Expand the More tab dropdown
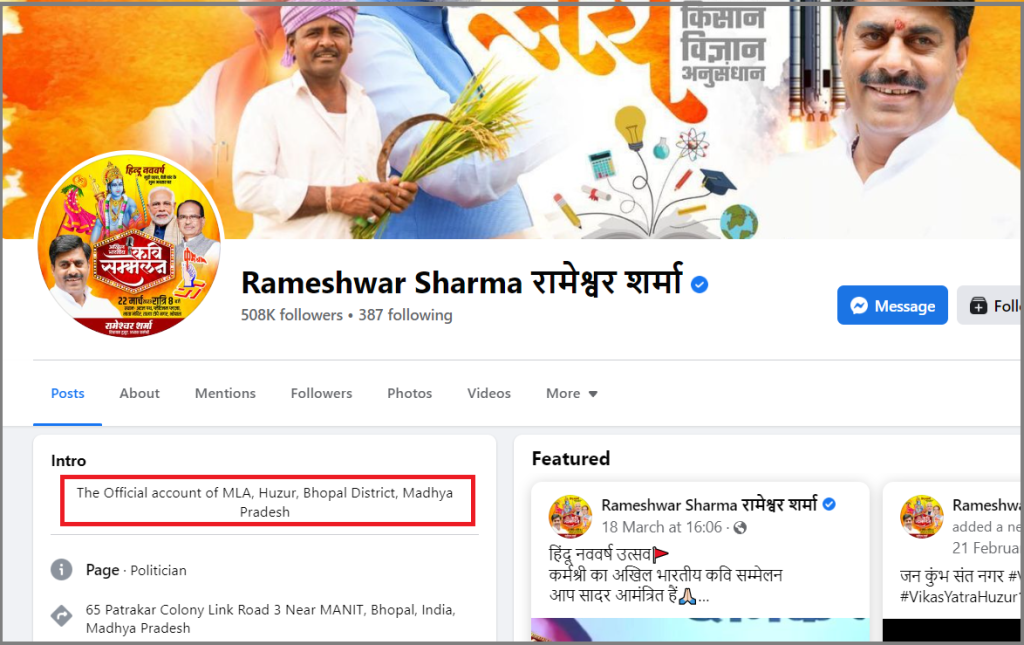 click(x=571, y=393)
